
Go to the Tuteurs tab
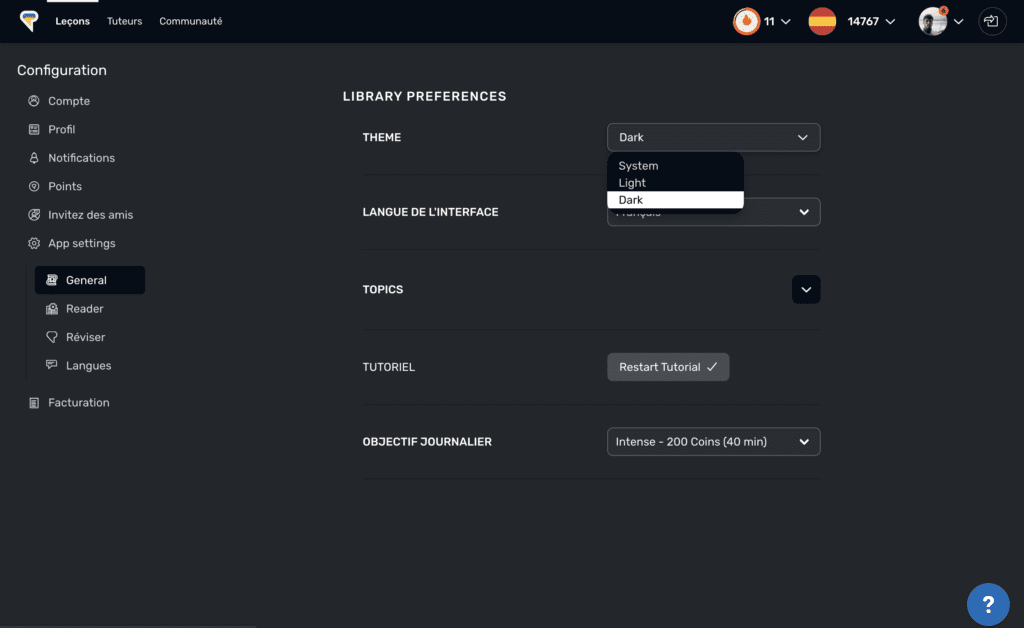124,21
